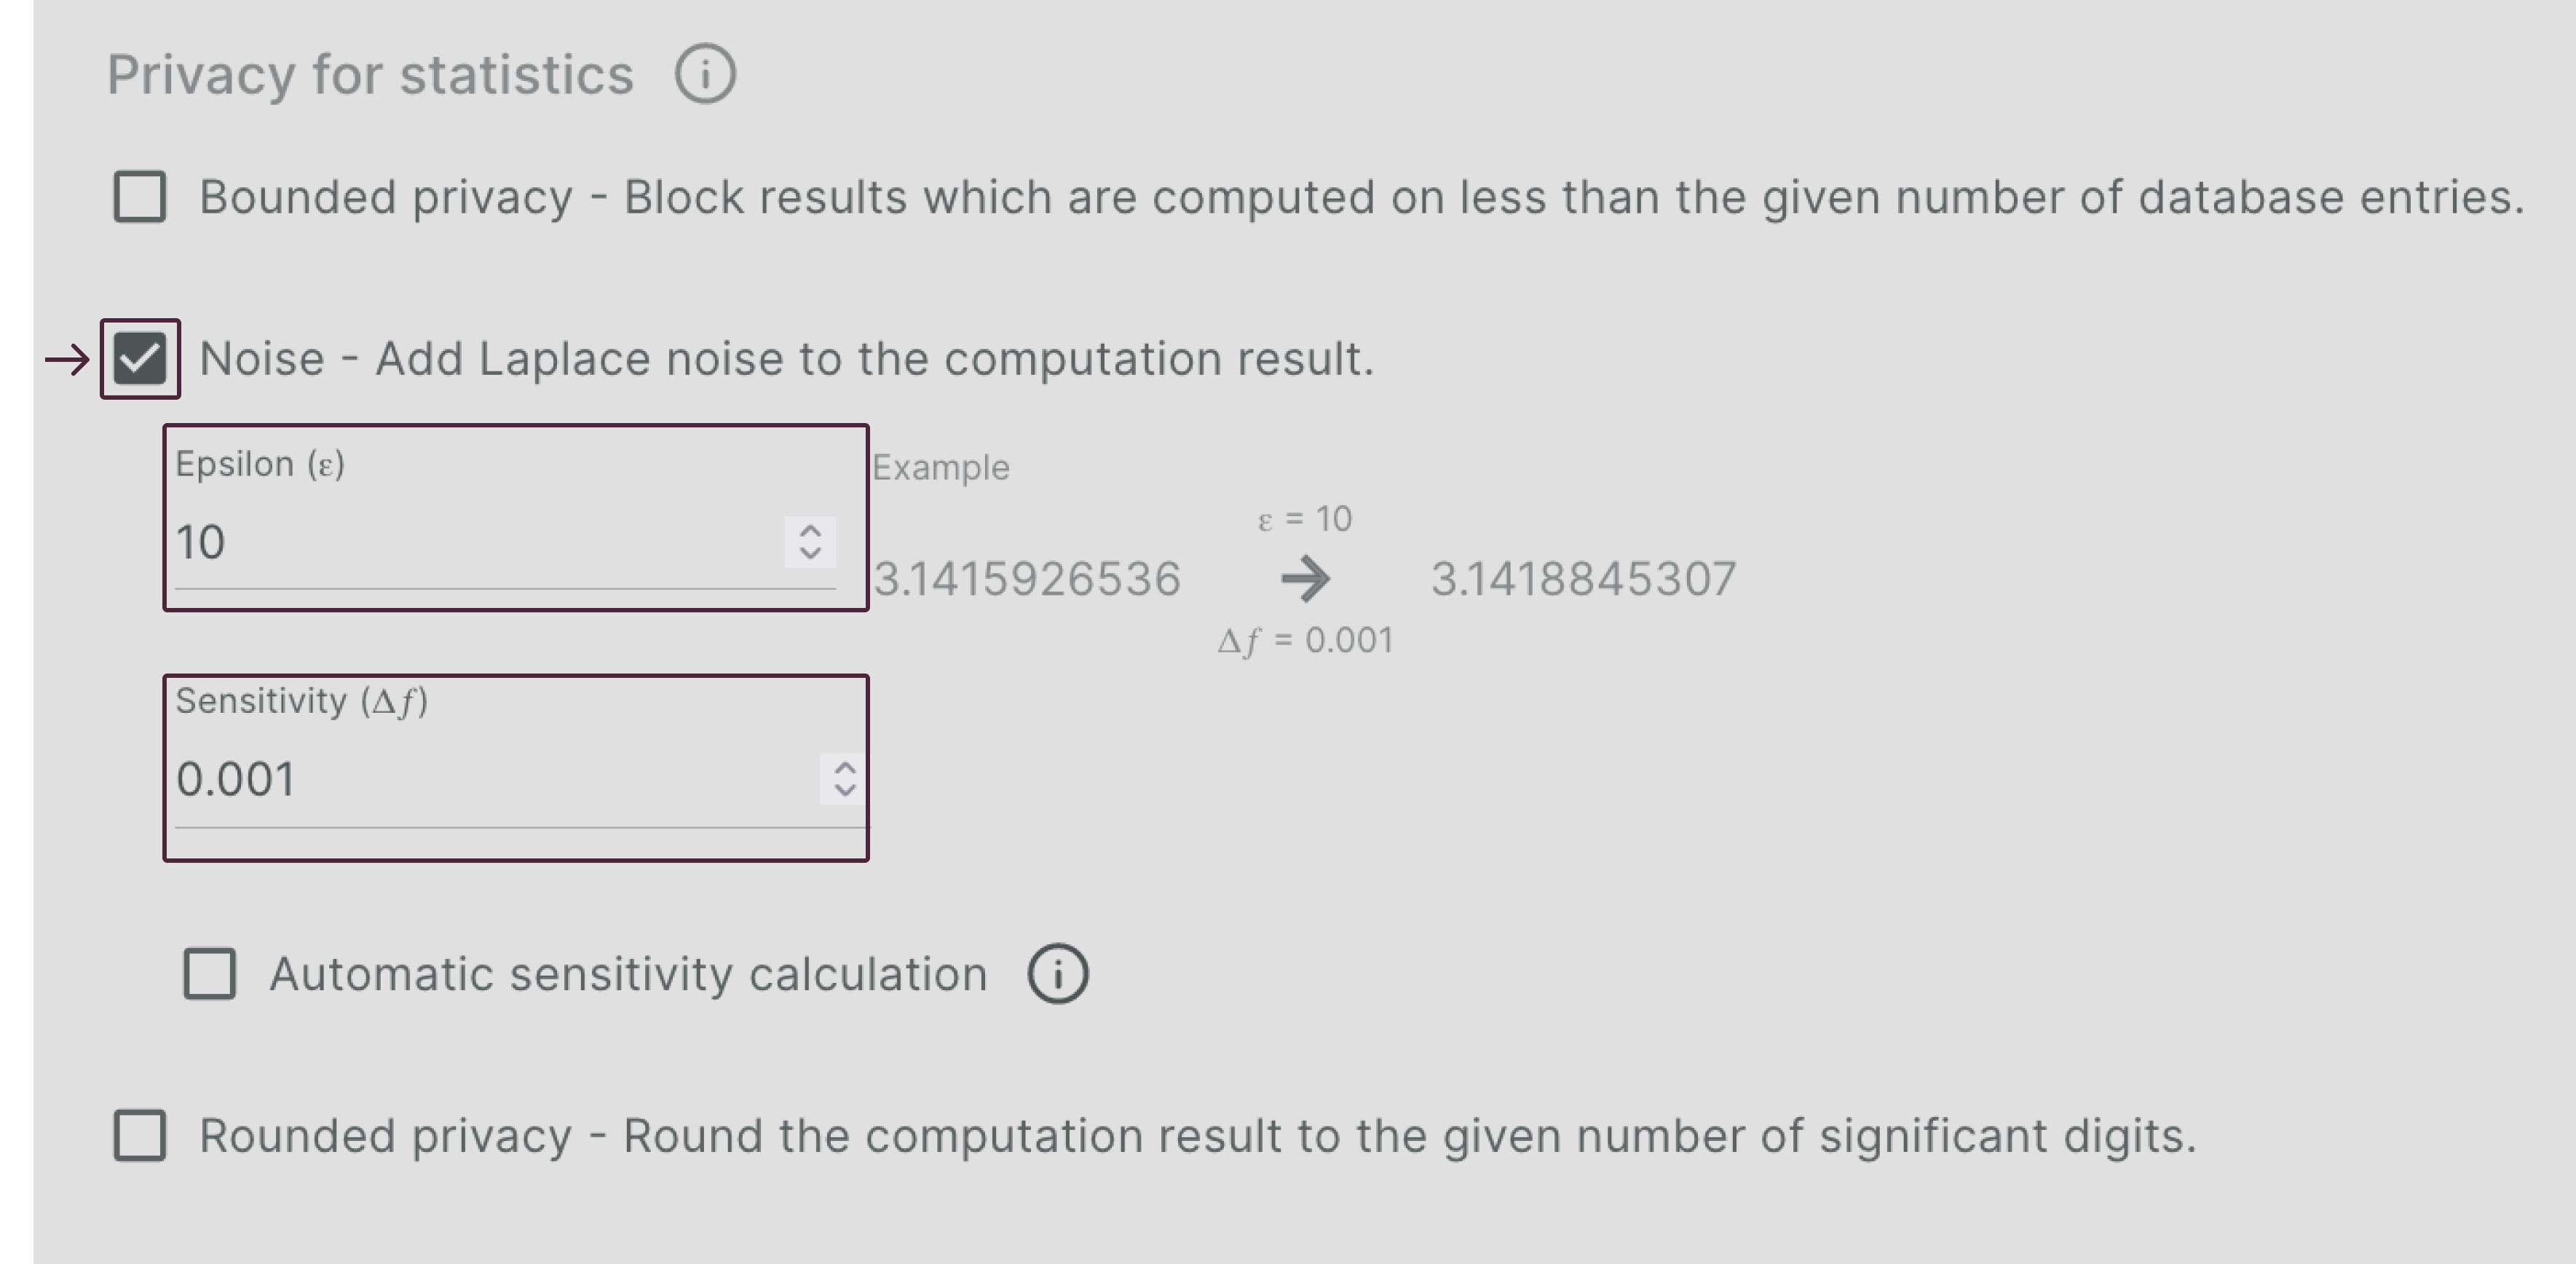This screenshot has width=2576, height=1264.
Task: Click the Automatic sensitivity calculation label
Action: coord(628,974)
